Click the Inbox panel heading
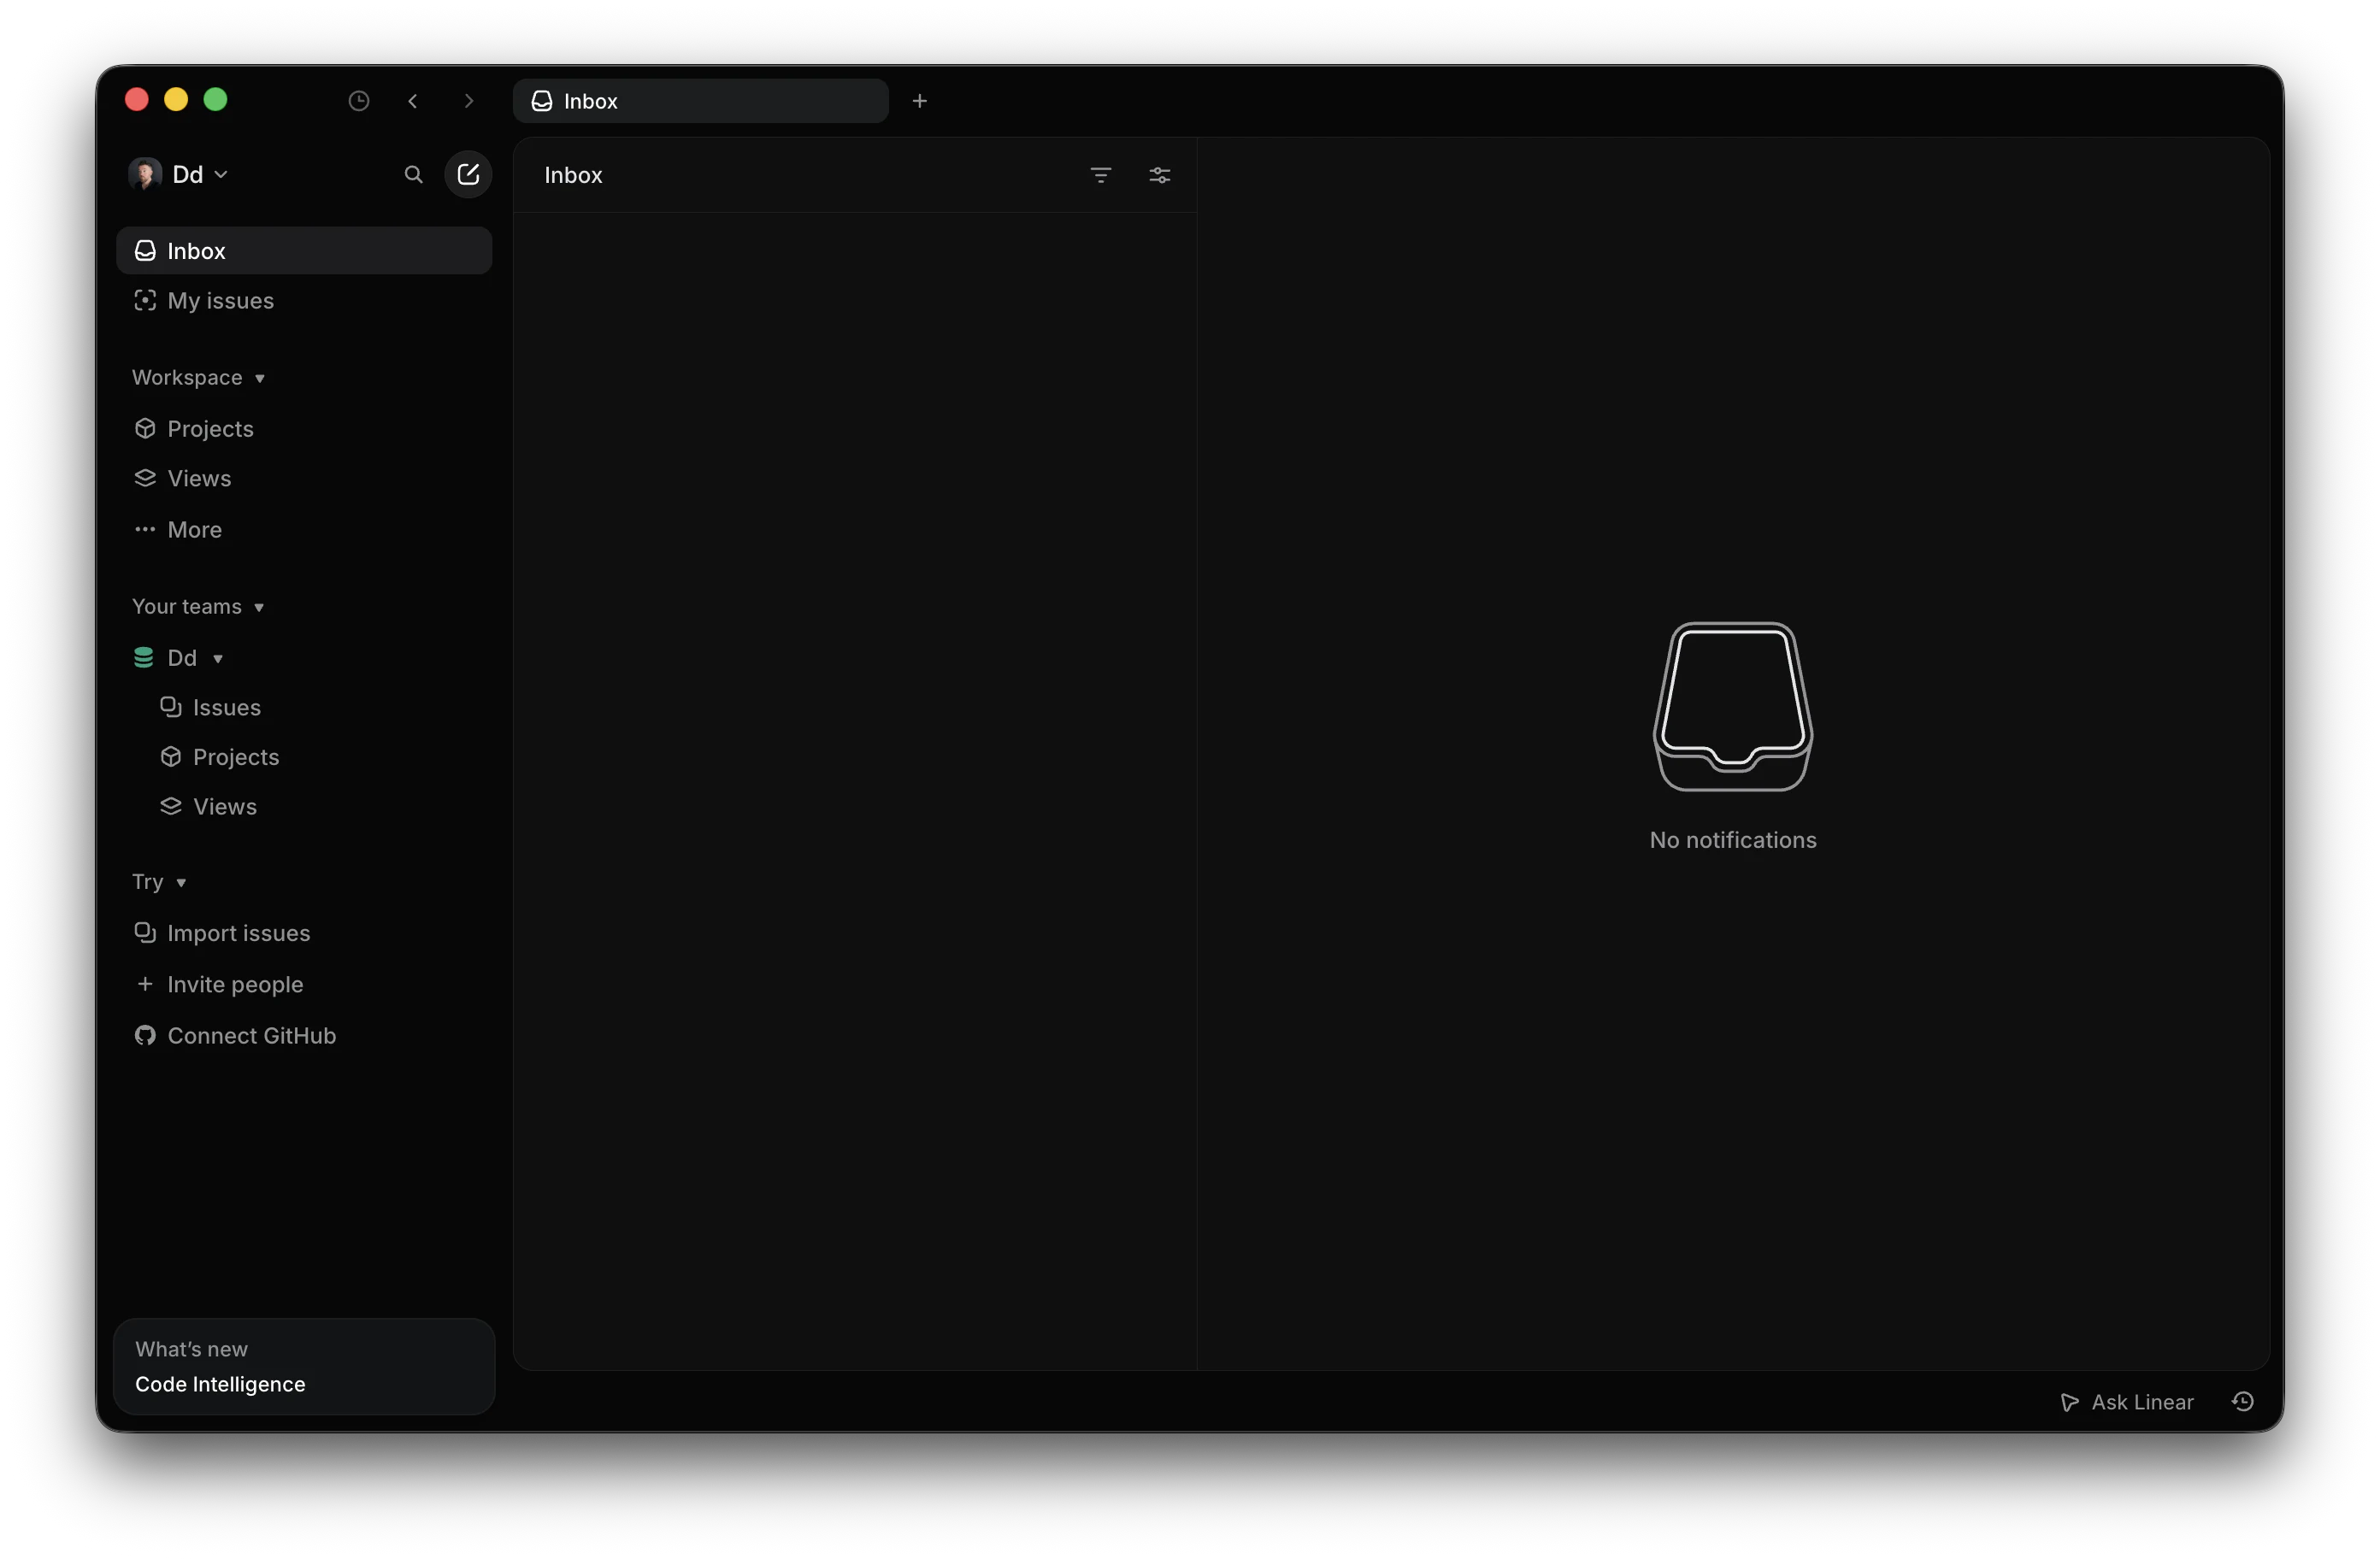Viewport: 2380px width, 1559px height. tap(573, 176)
